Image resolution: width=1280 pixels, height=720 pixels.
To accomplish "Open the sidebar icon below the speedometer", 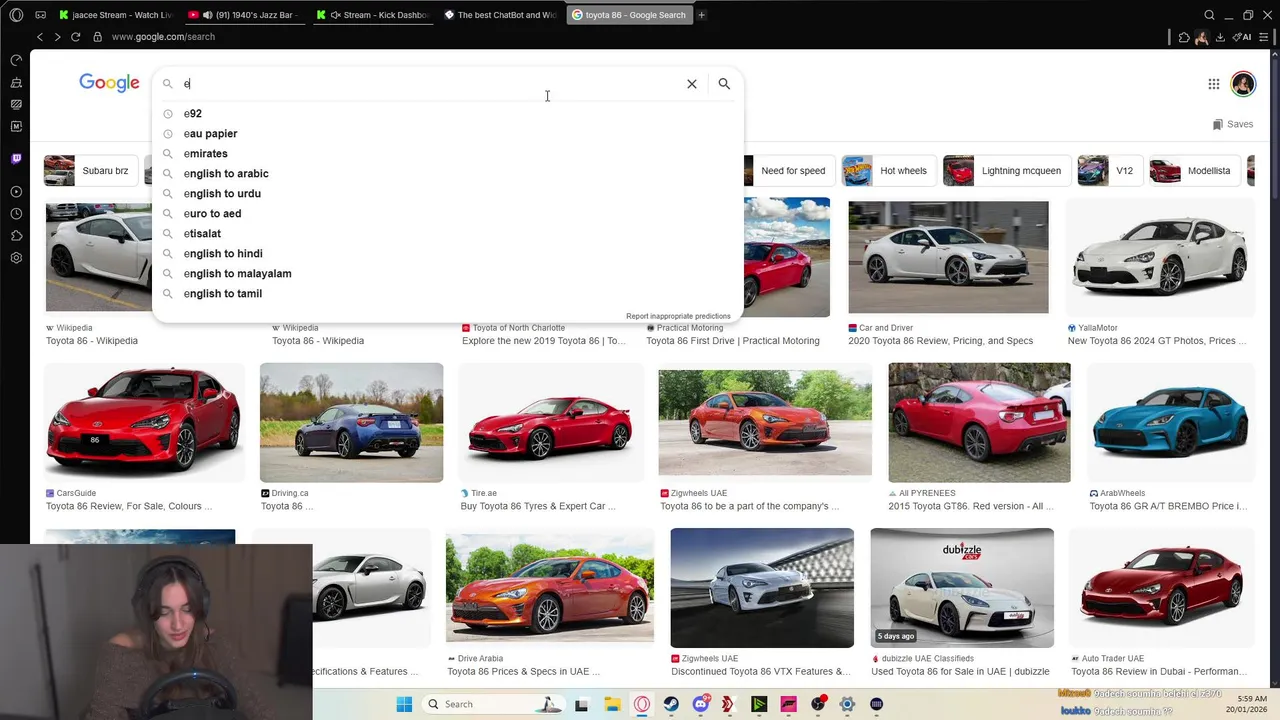I will point(16,82).
